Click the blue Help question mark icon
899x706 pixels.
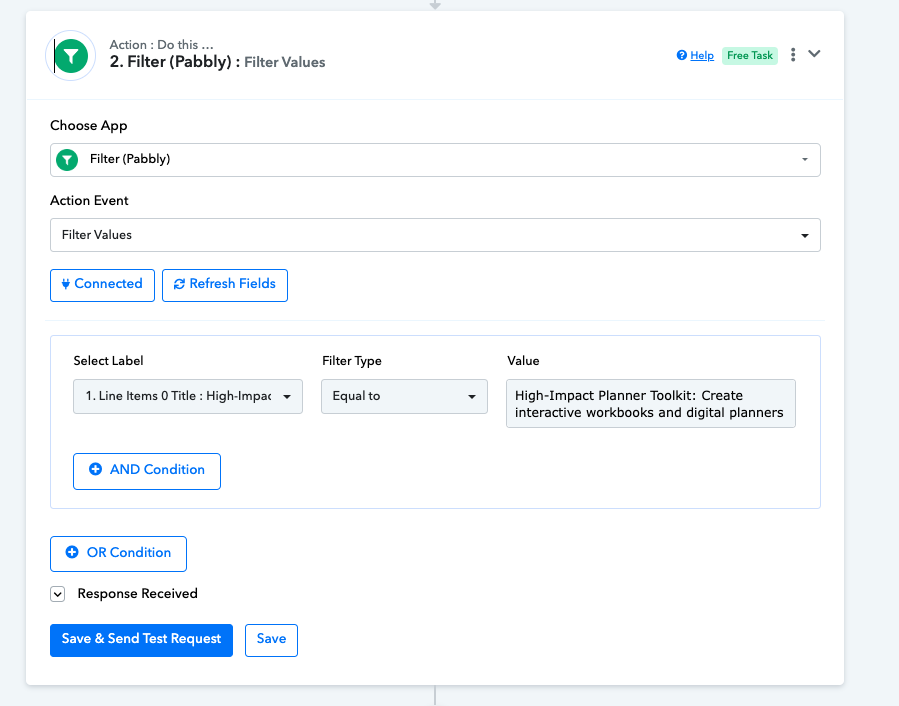[x=681, y=55]
